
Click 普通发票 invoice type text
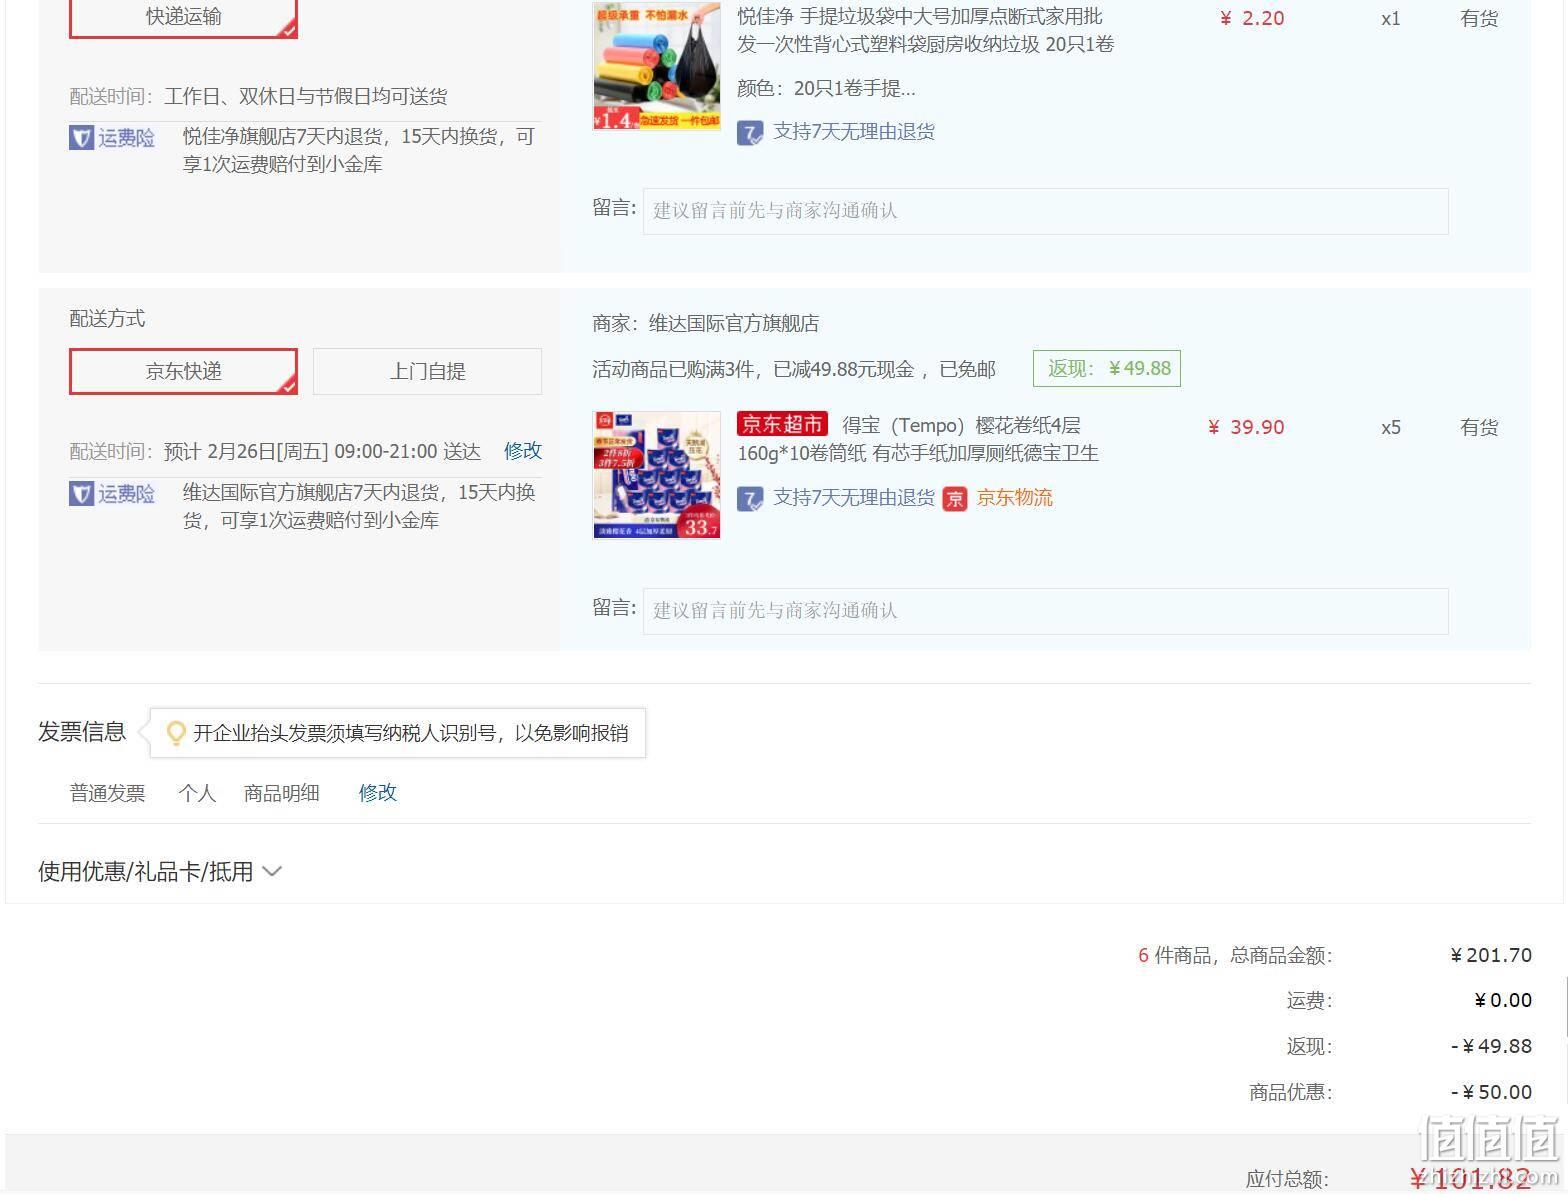click(107, 794)
